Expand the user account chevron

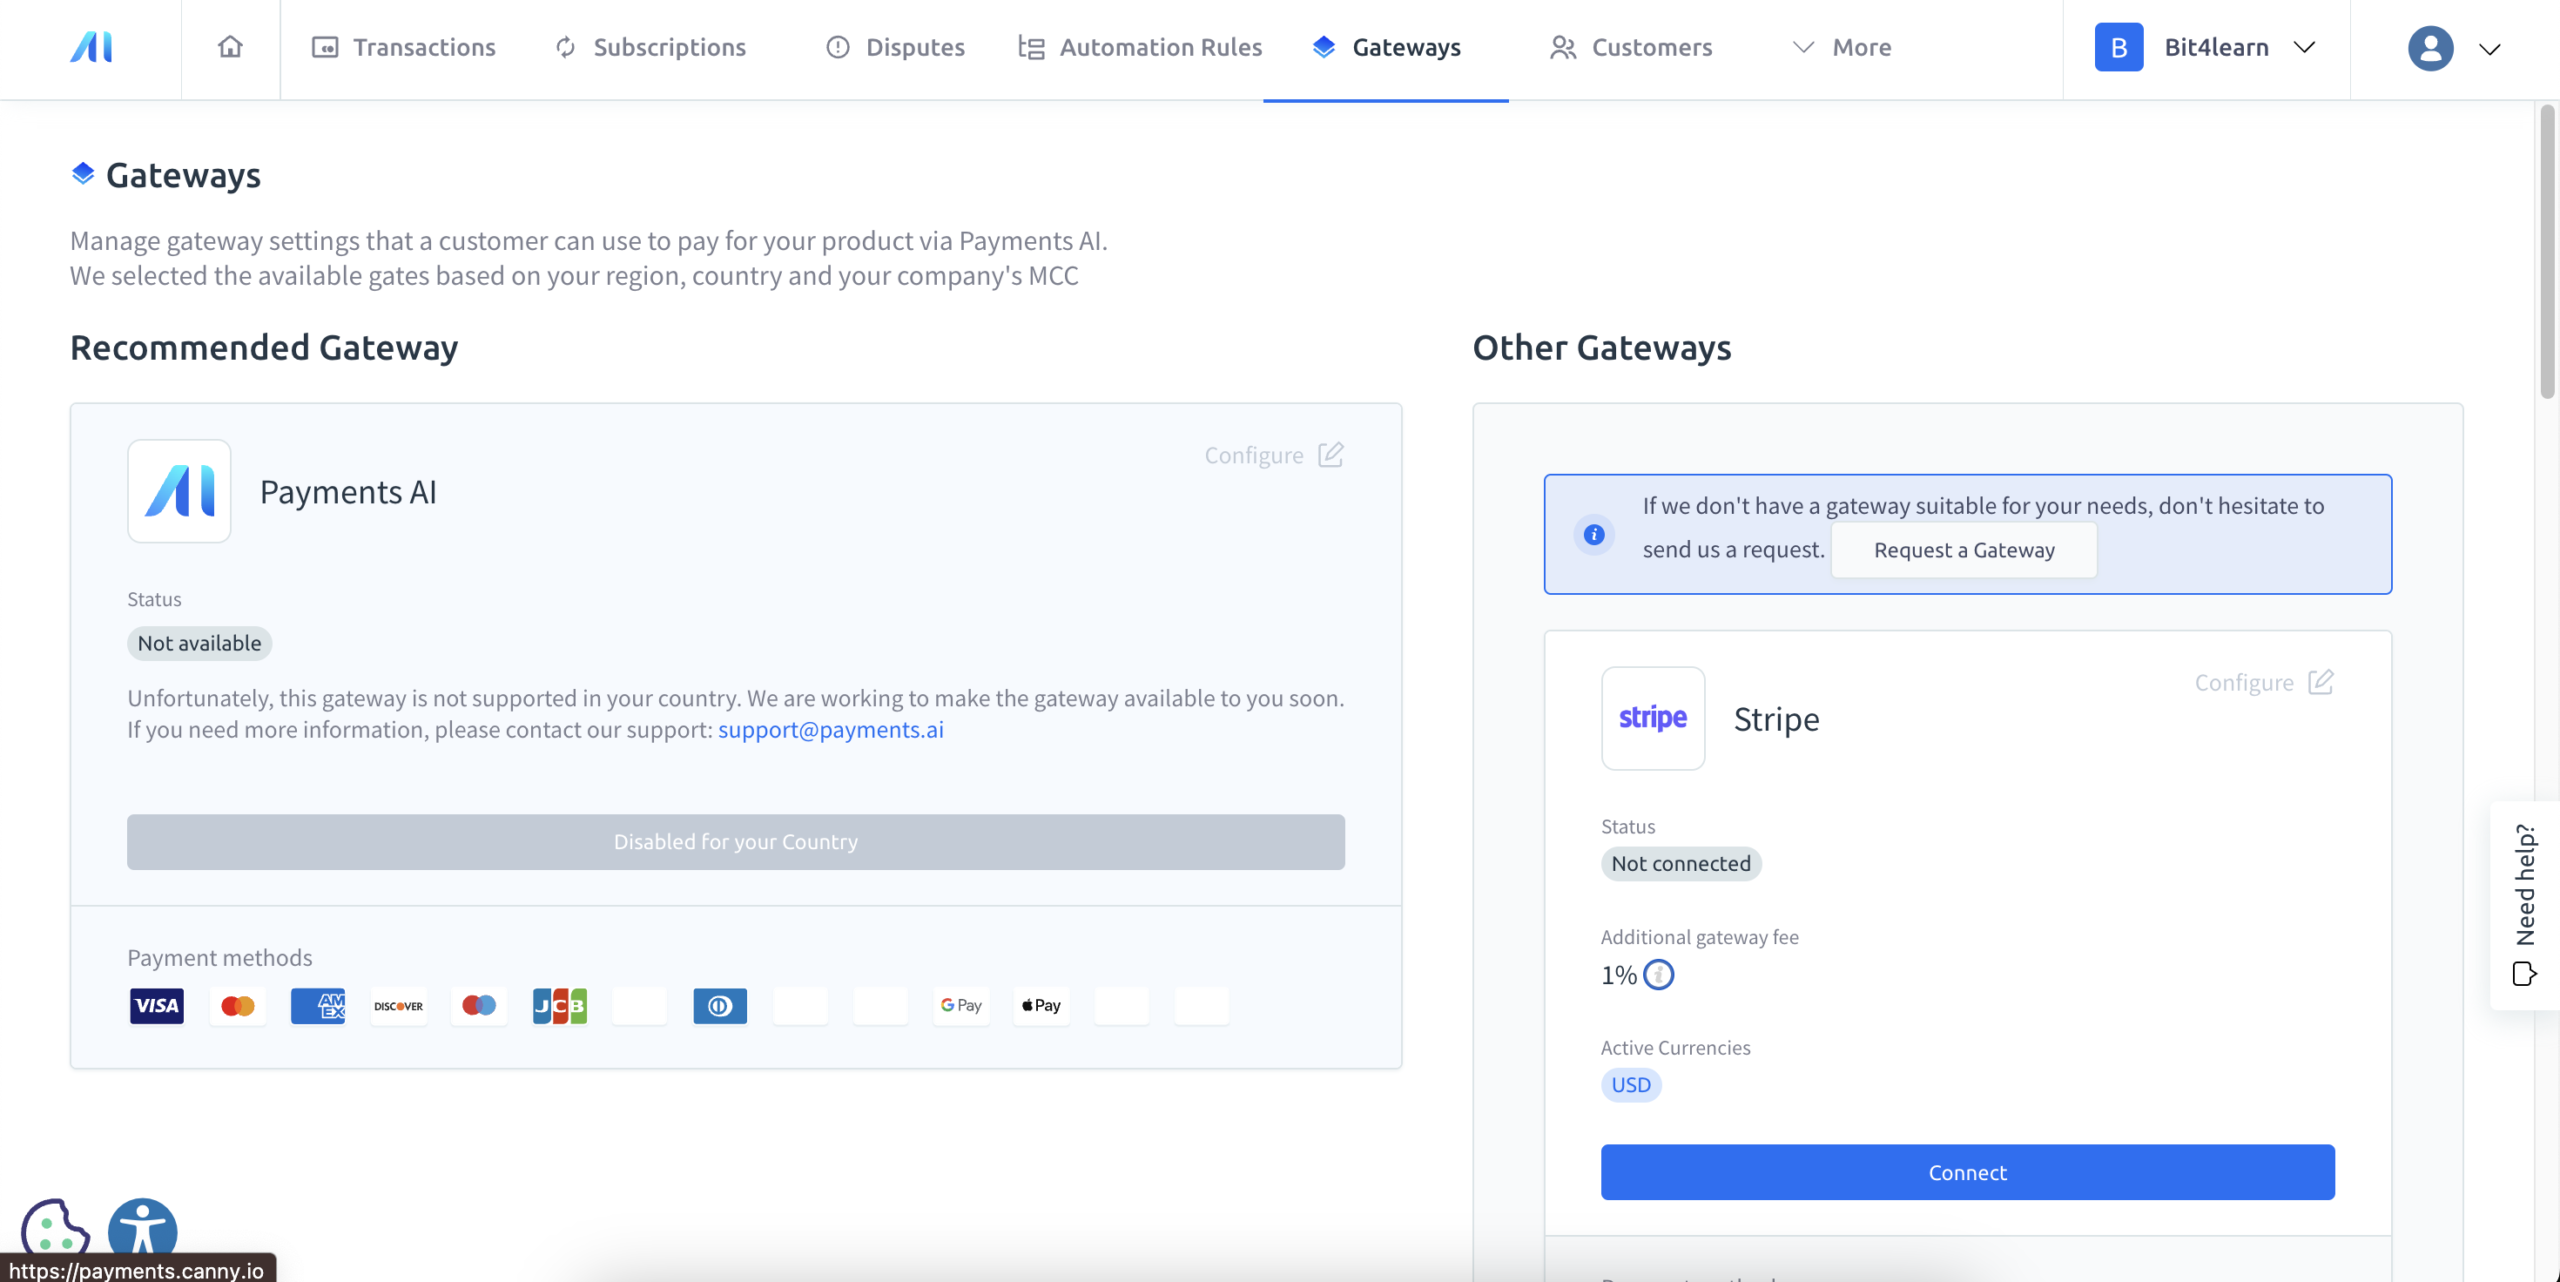[x=2489, y=49]
